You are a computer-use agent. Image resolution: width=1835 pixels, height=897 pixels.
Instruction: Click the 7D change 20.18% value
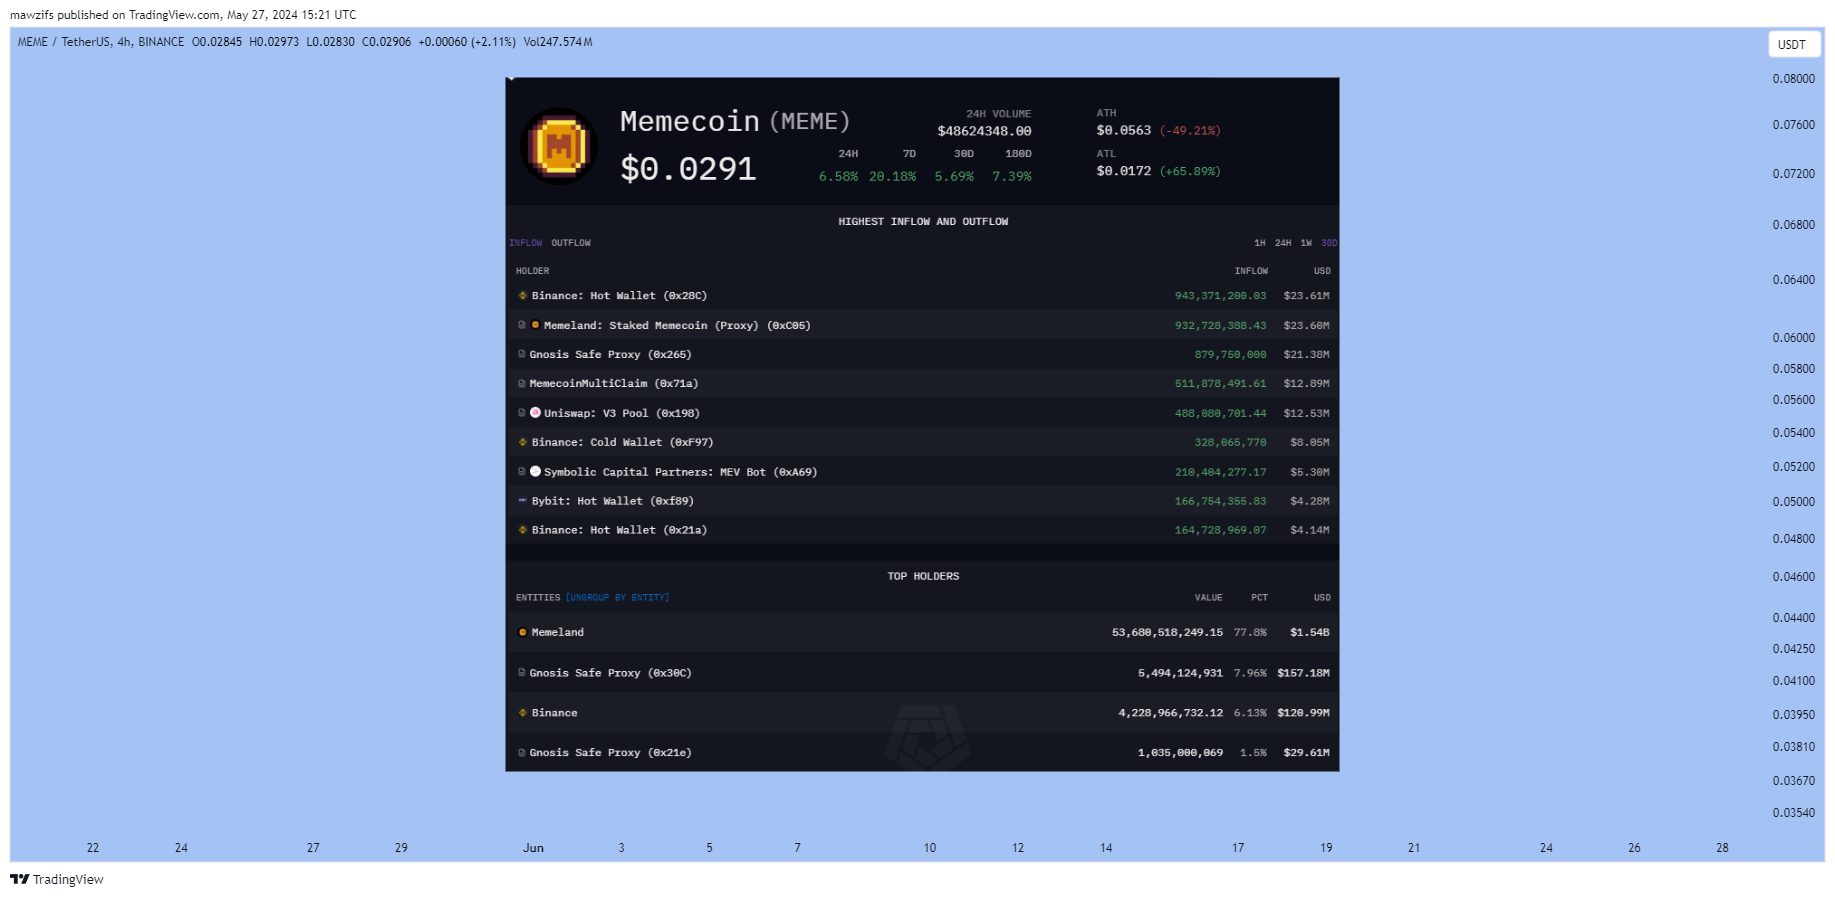pos(892,176)
